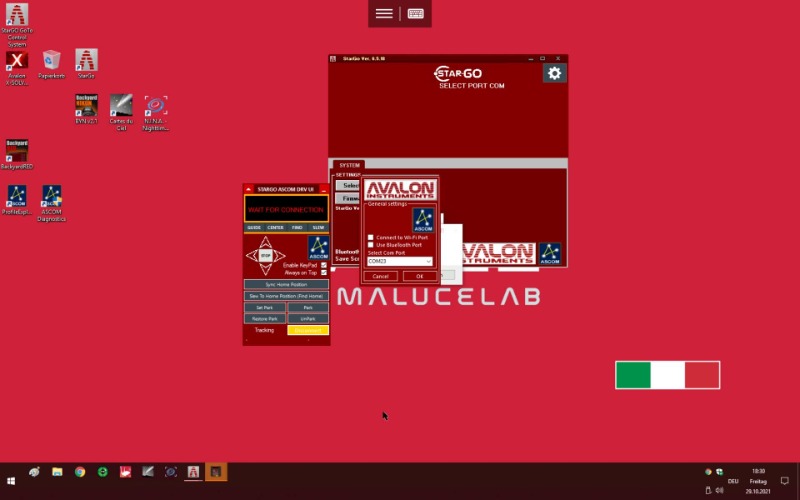Toggle the Always on Top checkbox
The image size is (800, 500).
pyautogui.click(x=323, y=273)
